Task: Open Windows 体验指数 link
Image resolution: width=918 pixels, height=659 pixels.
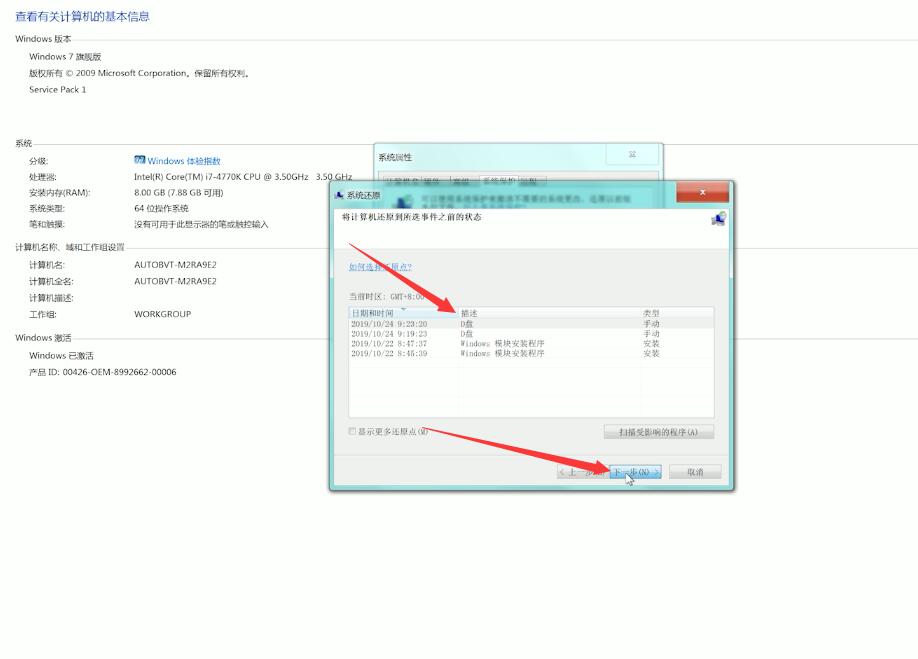Action: tap(184, 160)
